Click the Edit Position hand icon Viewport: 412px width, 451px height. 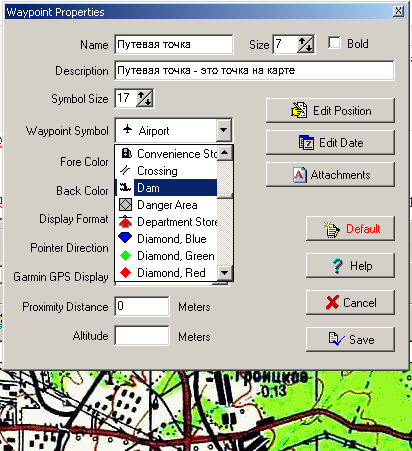point(299,110)
